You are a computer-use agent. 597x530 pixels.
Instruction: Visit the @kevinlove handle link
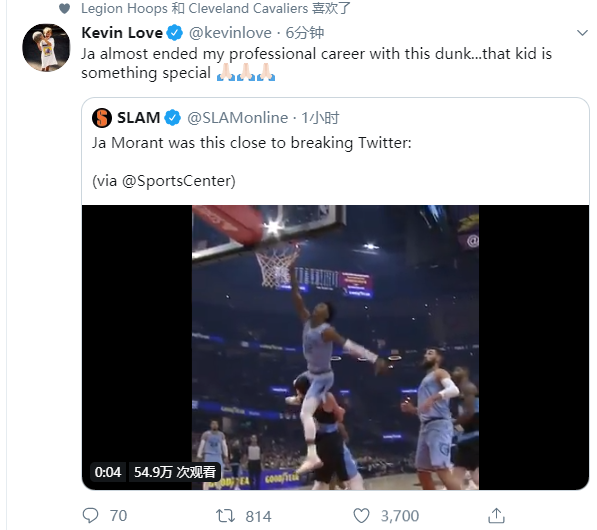pyautogui.click(x=230, y=33)
